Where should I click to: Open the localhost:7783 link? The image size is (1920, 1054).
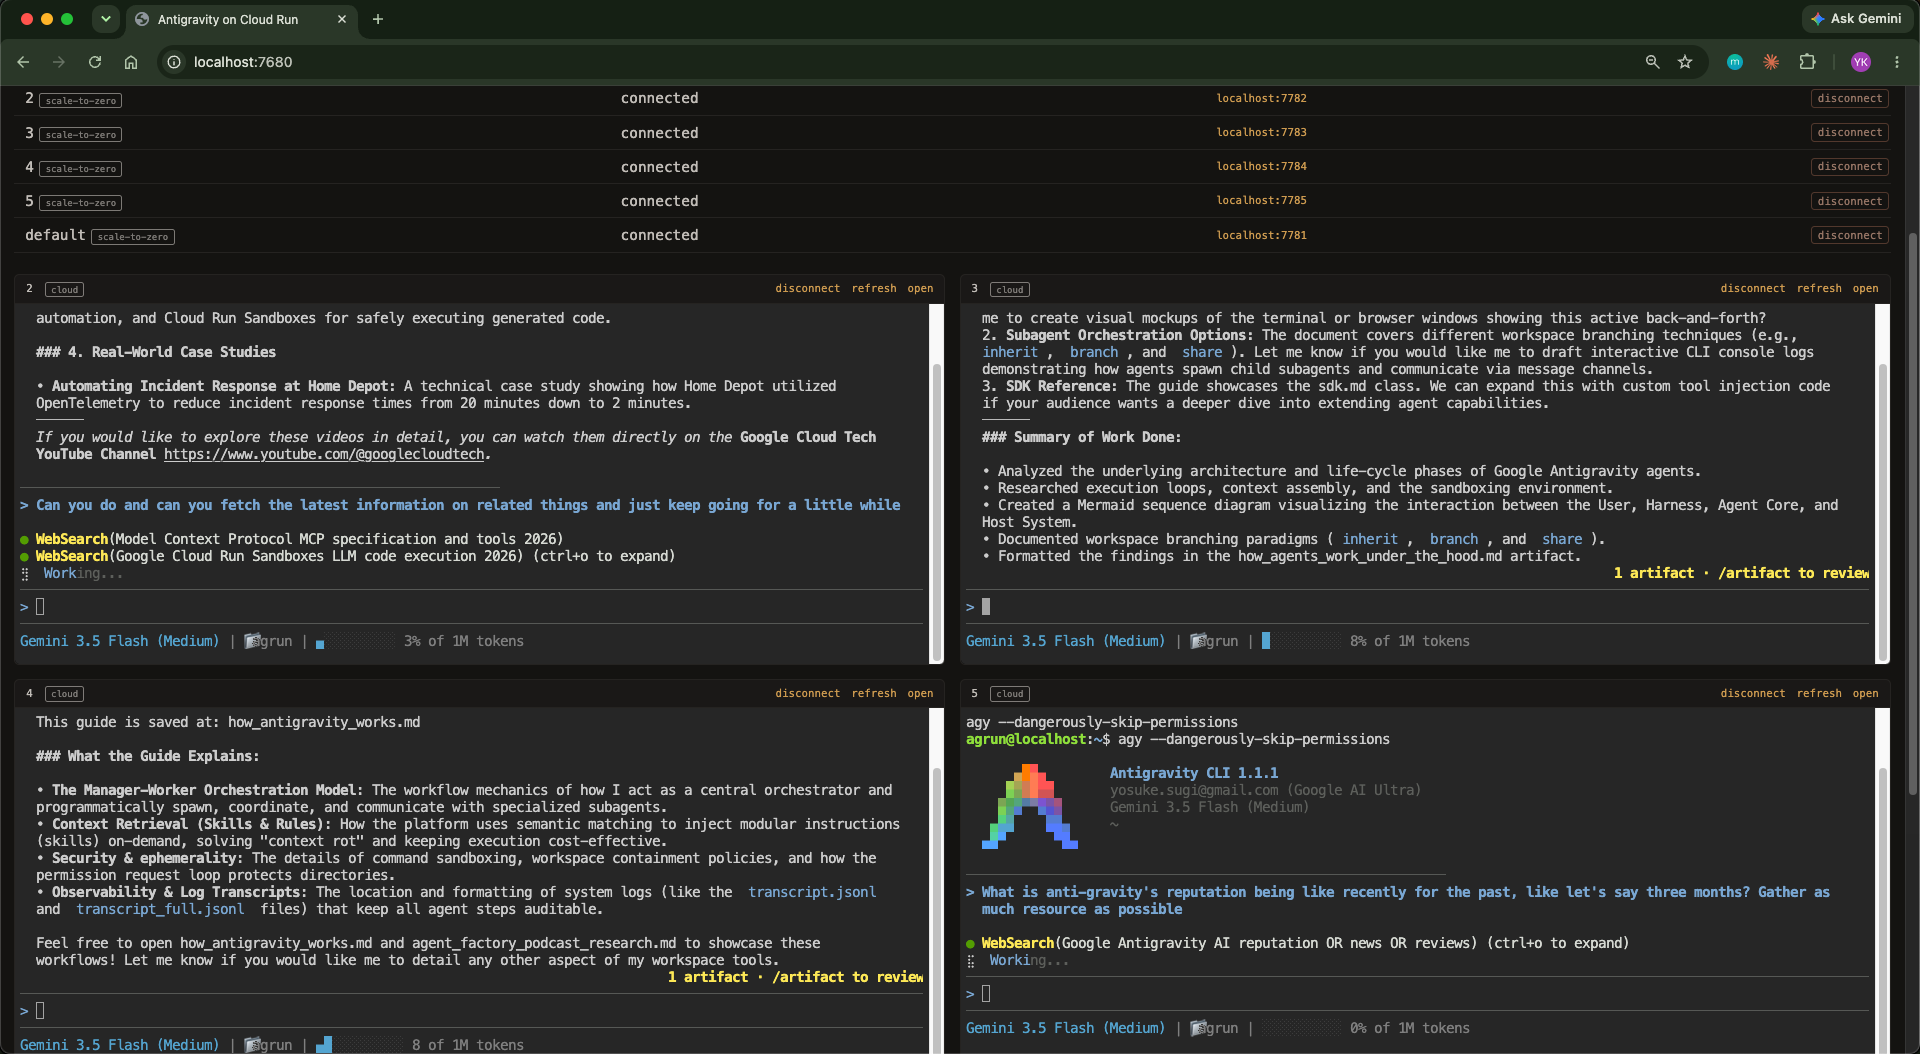(x=1261, y=132)
